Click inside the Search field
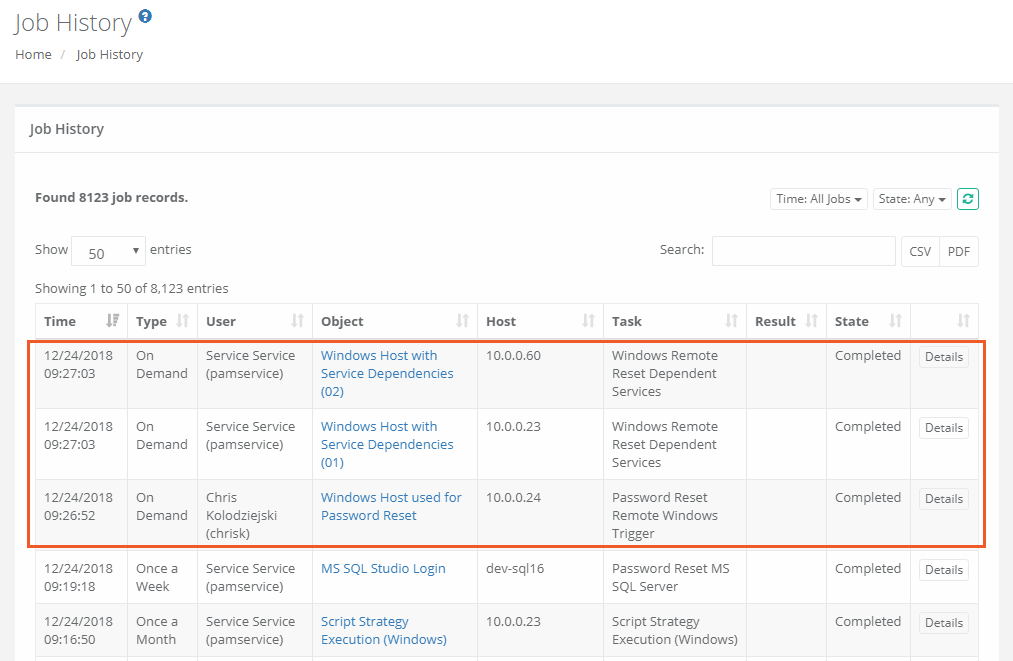Viewport: 1013px width, 661px height. (803, 251)
